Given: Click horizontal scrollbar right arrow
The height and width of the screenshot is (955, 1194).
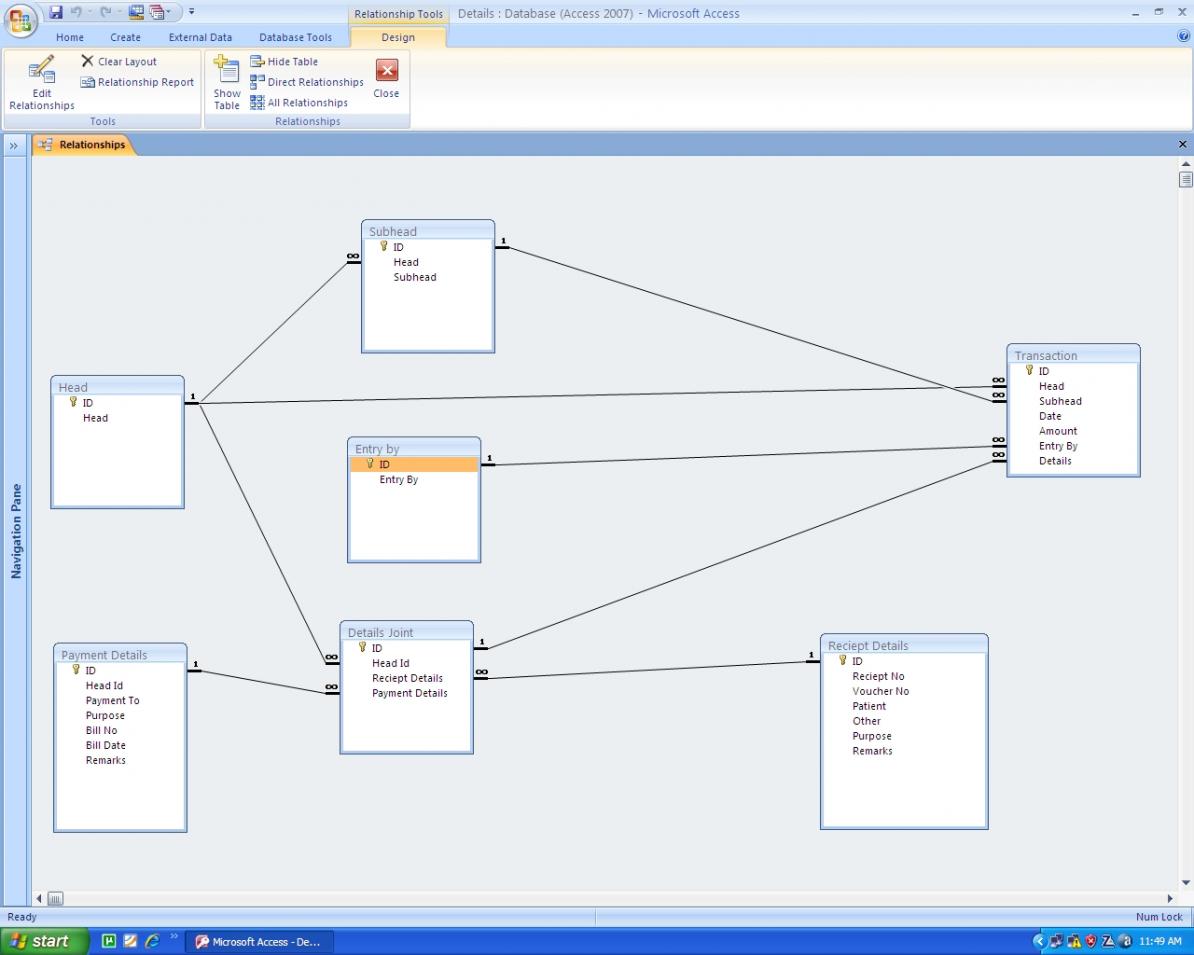Looking at the screenshot, I should pyautogui.click(x=1170, y=899).
